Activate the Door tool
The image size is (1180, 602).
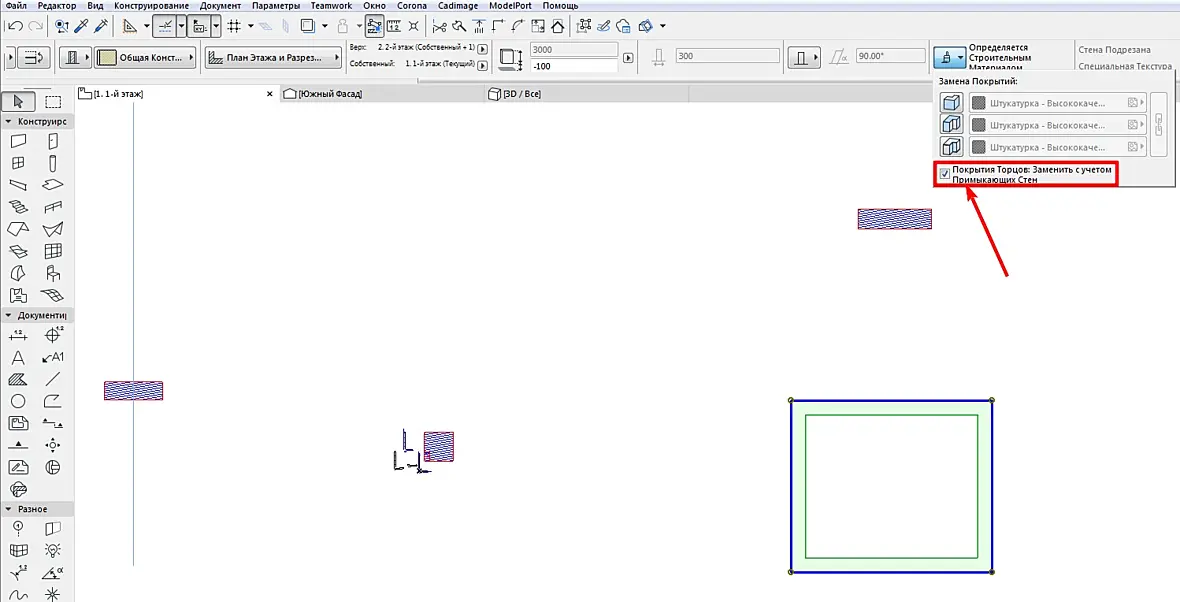coord(53,141)
